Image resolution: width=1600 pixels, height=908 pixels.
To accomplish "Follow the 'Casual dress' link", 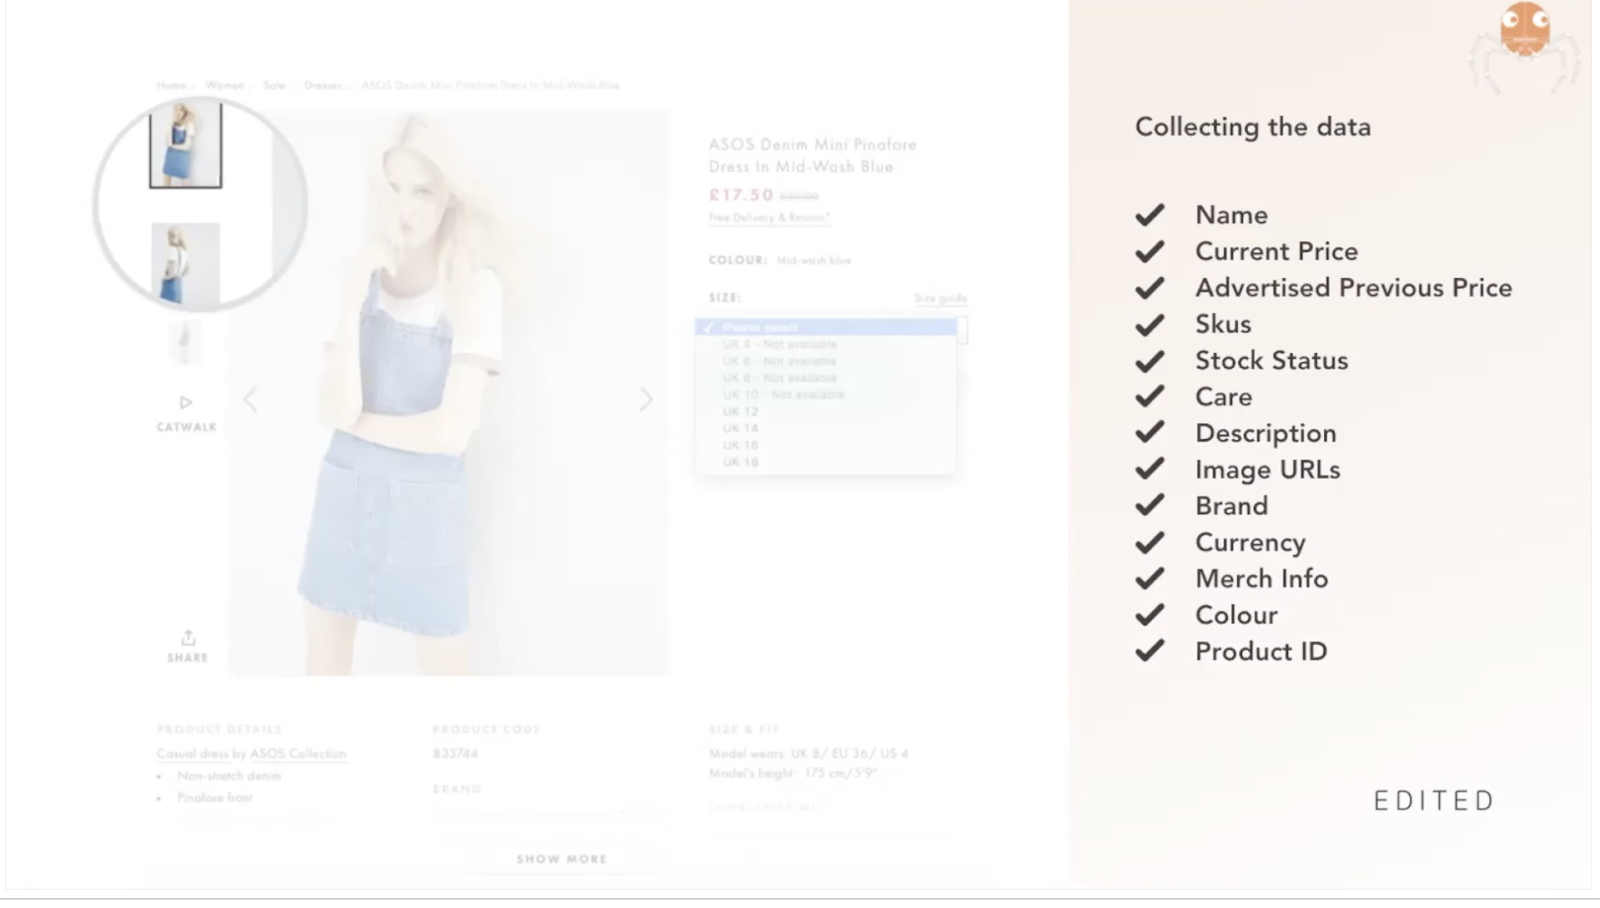I will pyautogui.click(x=192, y=754).
